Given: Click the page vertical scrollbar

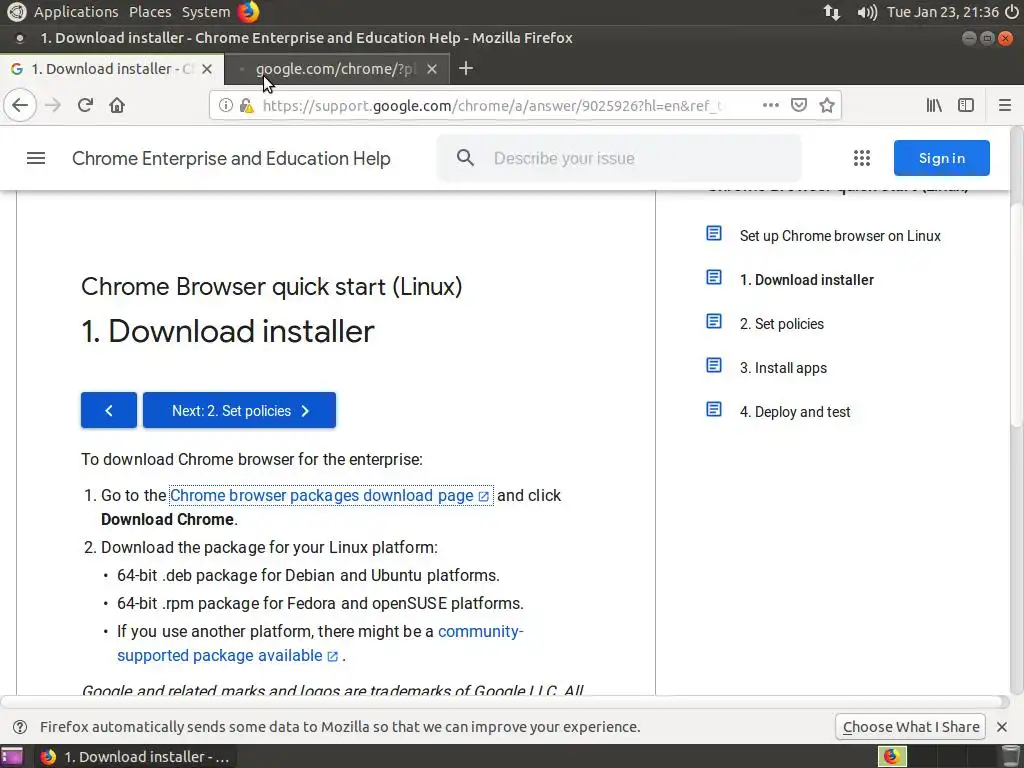Looking at the screenshot, I should click(1016, 313).
